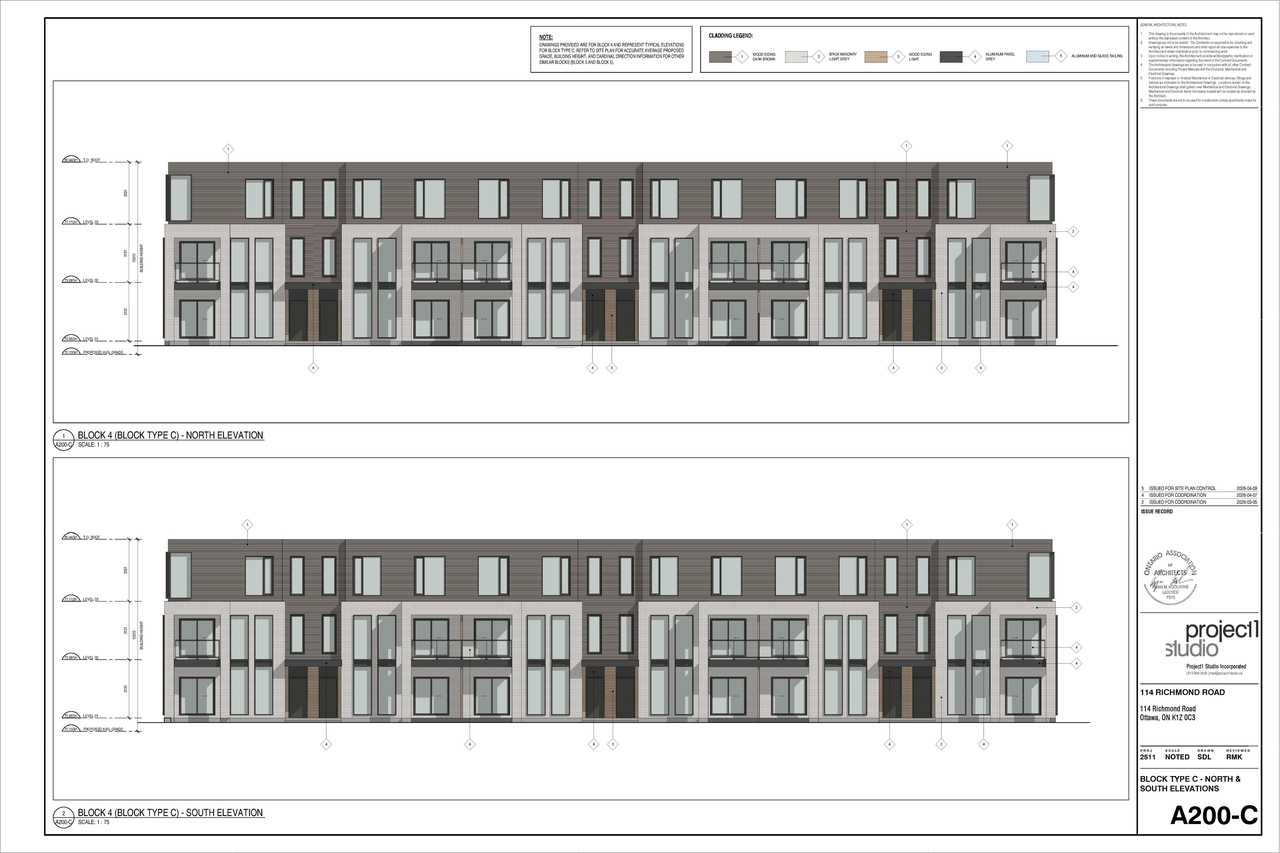
Task: Click the 'NOTE:' heading in the note box
Action: tap(545, 36)
